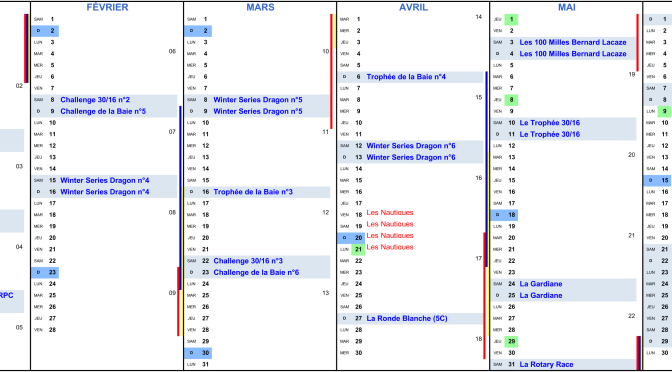Click Trophée de la Baie n°3 event
The image size is (672, 372).
tap(253, 192)
